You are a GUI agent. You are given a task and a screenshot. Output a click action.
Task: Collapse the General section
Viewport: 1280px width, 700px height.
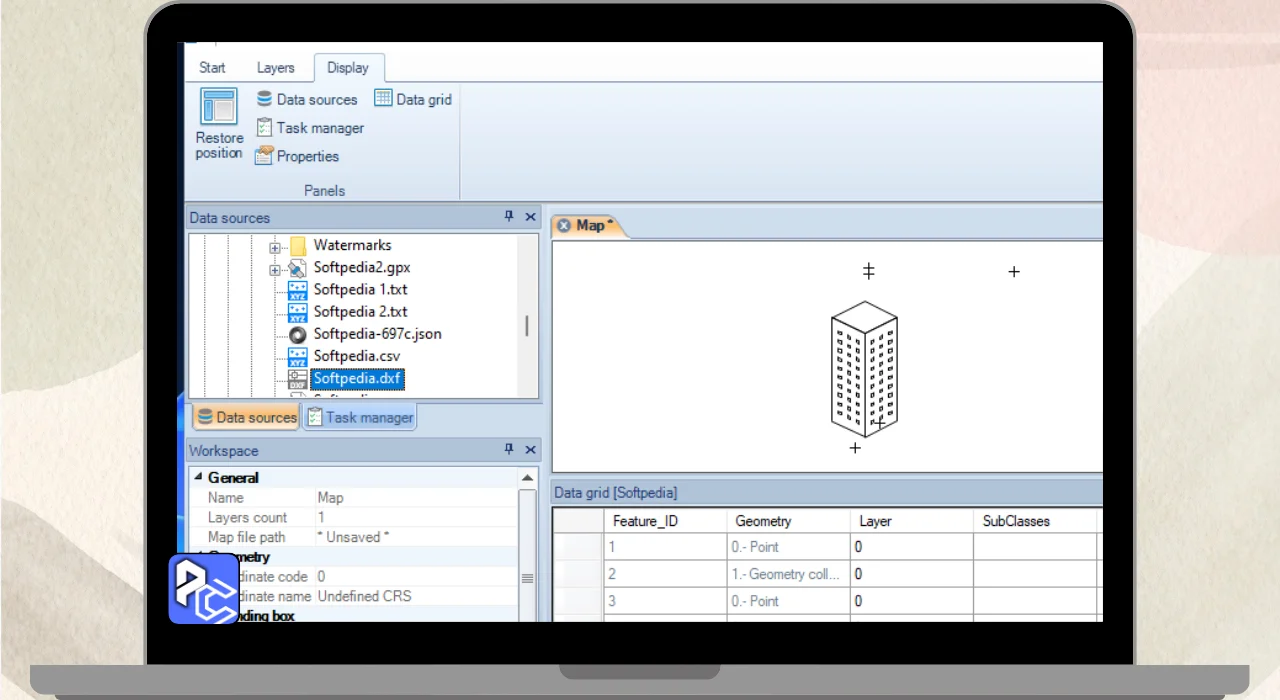[x=197, y=478]
